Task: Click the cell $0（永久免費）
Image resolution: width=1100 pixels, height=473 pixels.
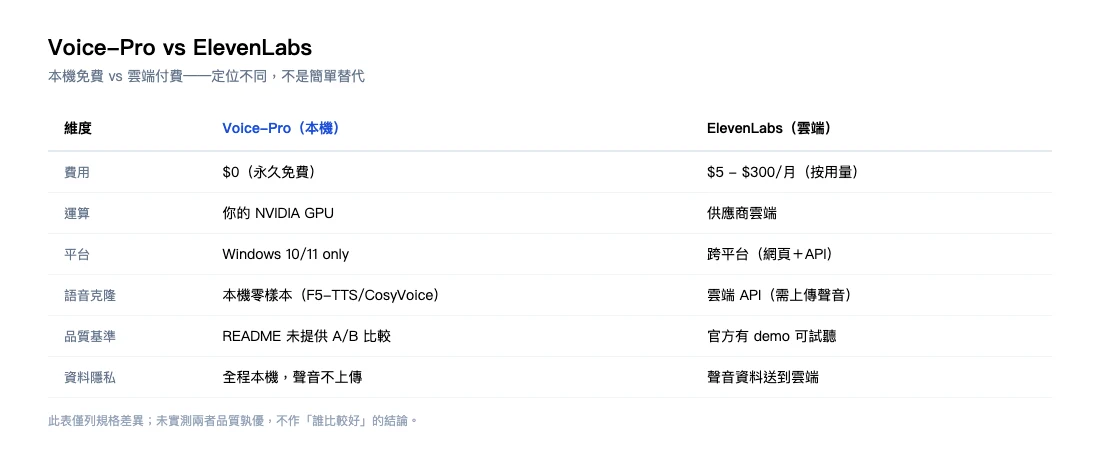Action: point(269,172)
